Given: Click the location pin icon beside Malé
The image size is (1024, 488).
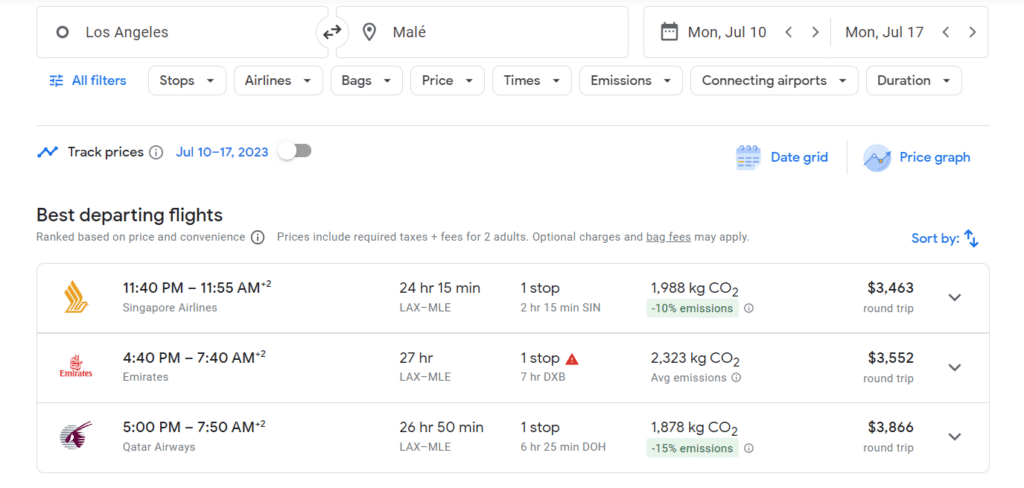Looking at the screenshot, I should (x=370, y=32).
